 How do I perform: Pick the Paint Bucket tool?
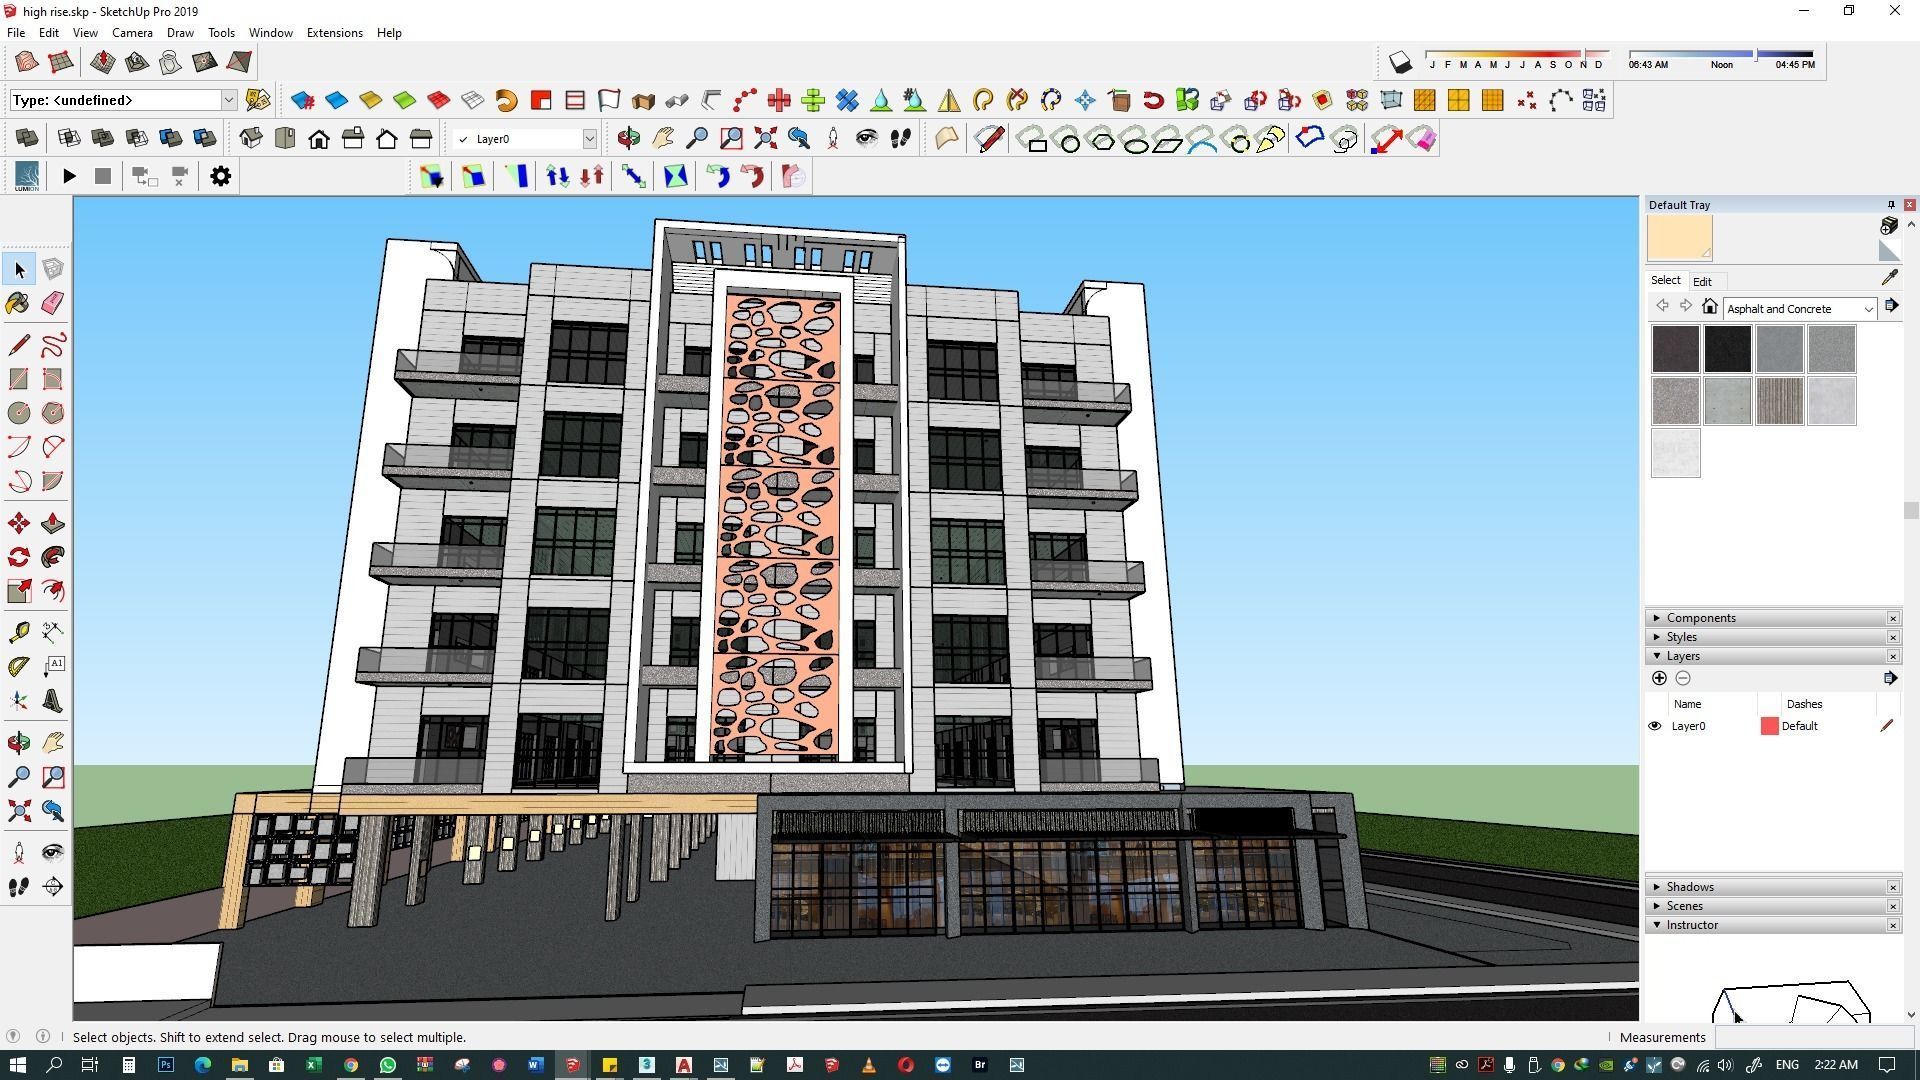point(19,303)
